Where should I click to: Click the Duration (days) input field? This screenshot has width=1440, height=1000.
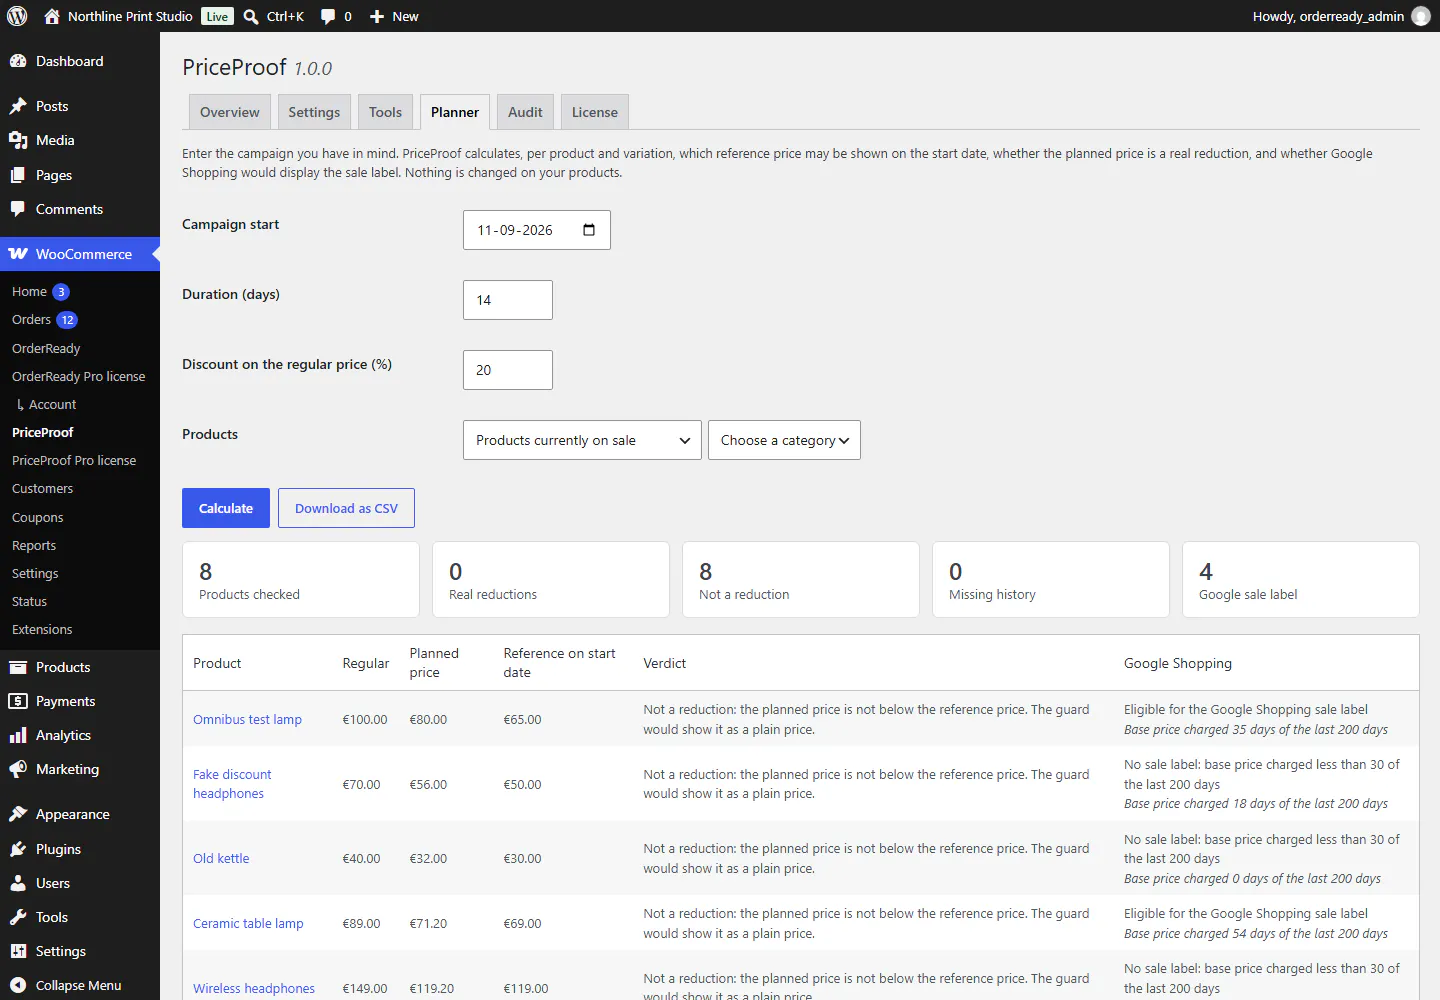(x=508, y=300)
